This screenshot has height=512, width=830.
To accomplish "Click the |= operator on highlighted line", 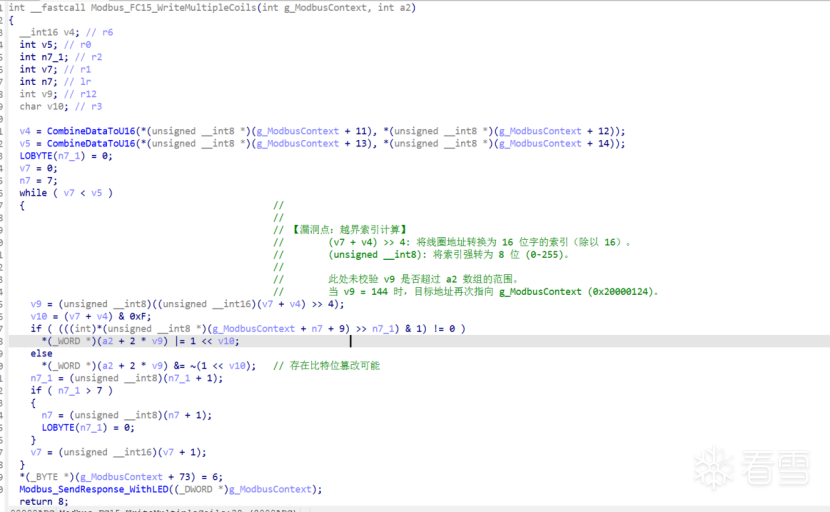I will pos(181,341).
